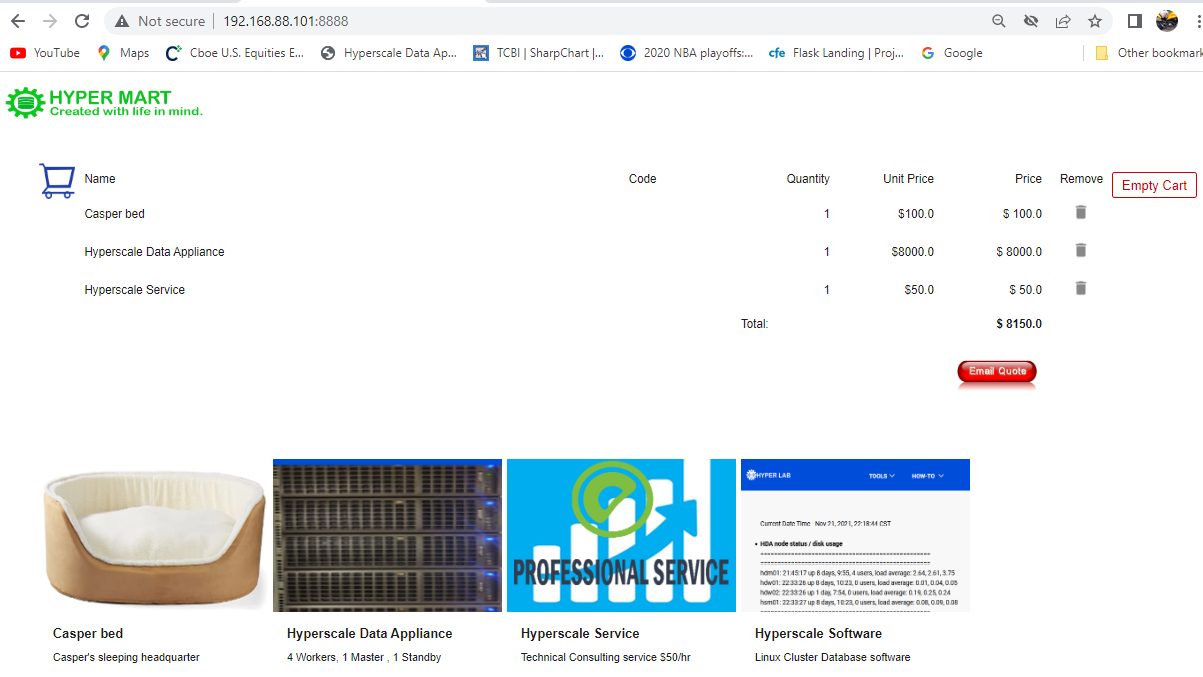Click the Hyperscale Software screenshot image
Screen dimensions: 1203x677
coord(855,536)
